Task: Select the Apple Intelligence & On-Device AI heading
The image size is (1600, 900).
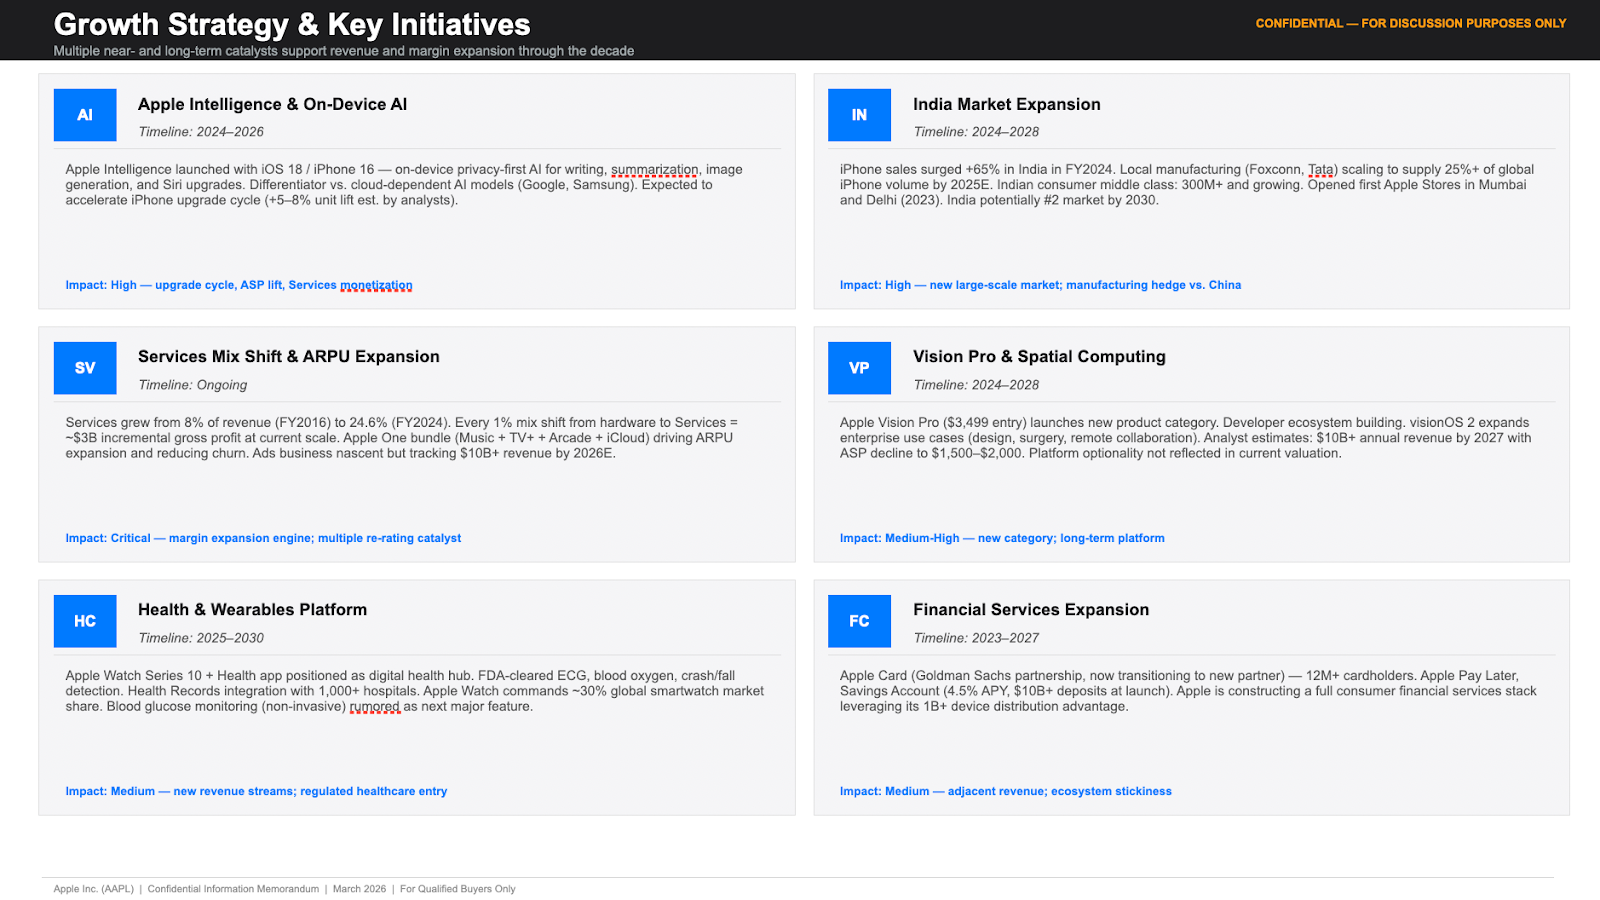Action: [272, 104]
